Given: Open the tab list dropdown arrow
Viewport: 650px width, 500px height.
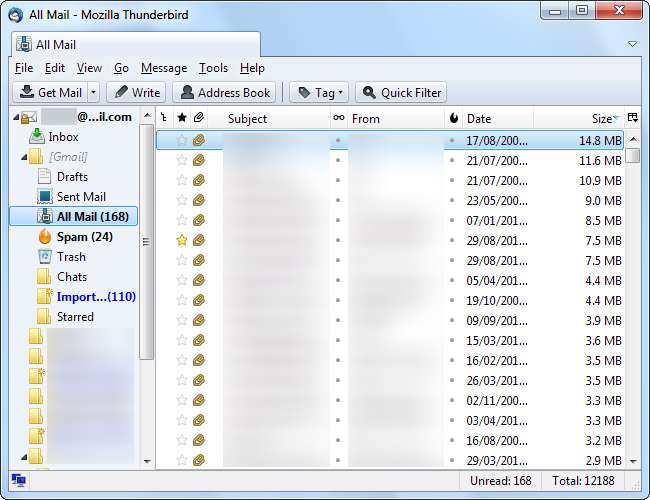Looking at the screenshot, I should tap(632, 44).
